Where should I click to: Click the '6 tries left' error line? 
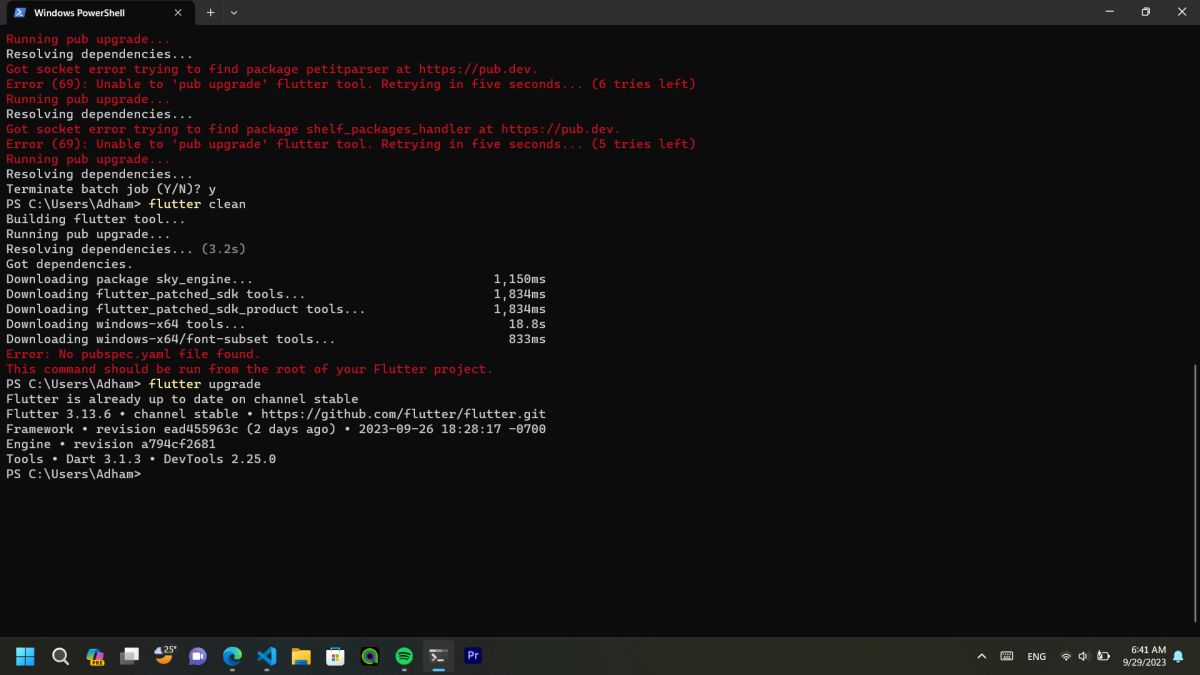coord(351,84)
